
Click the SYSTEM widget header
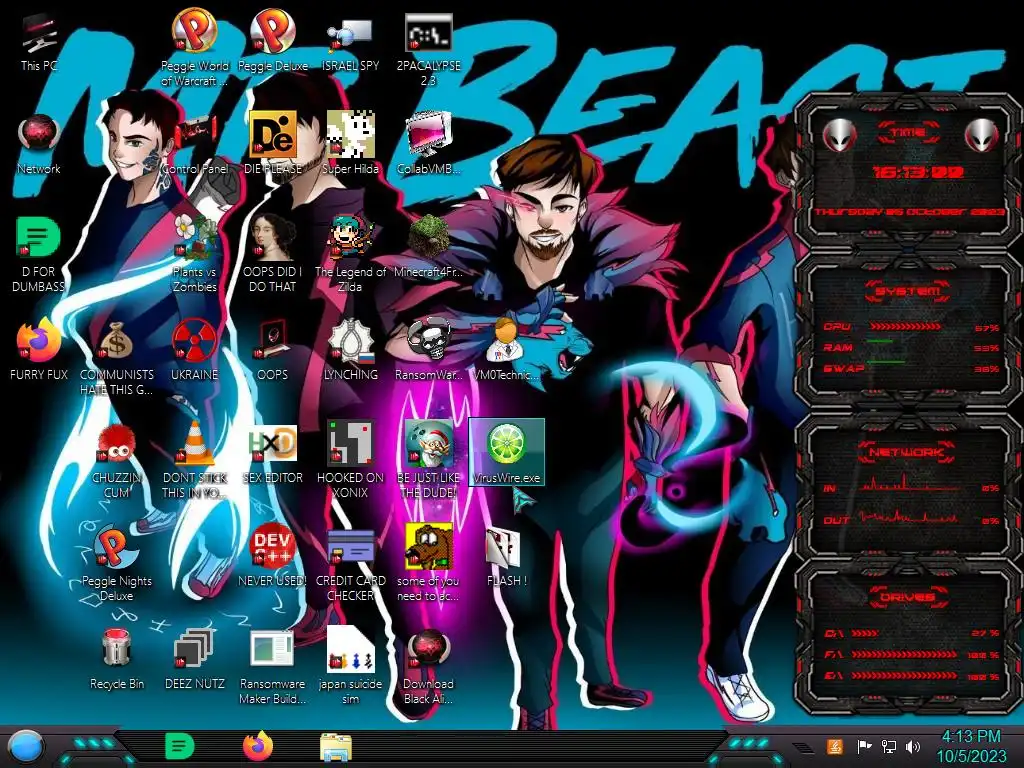pyautogui.click(x=908, y=291)
